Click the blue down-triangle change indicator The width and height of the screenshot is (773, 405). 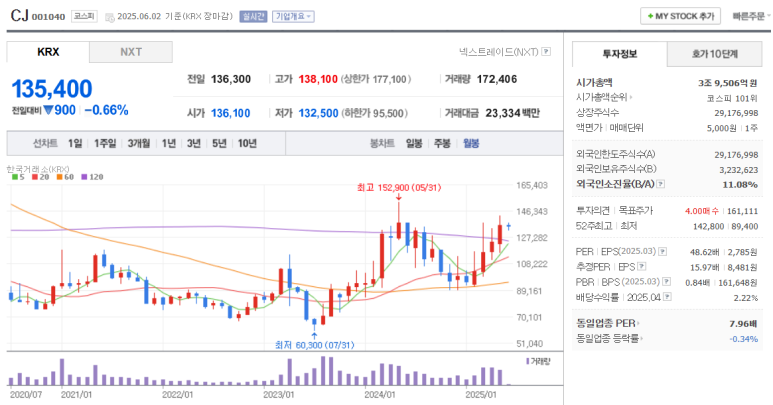pos(48,110)
